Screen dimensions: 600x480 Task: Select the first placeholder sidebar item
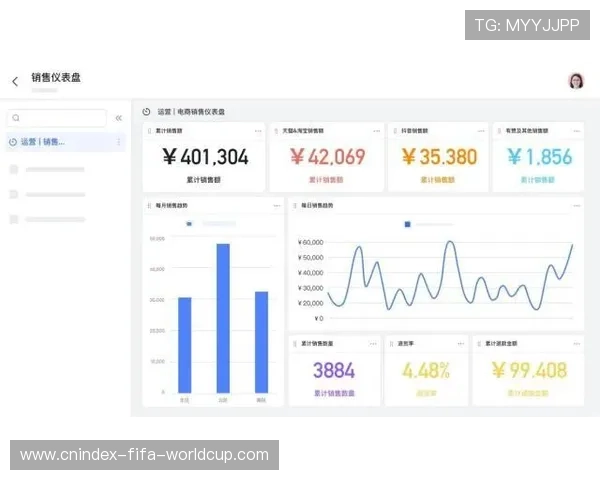[48, 169]
